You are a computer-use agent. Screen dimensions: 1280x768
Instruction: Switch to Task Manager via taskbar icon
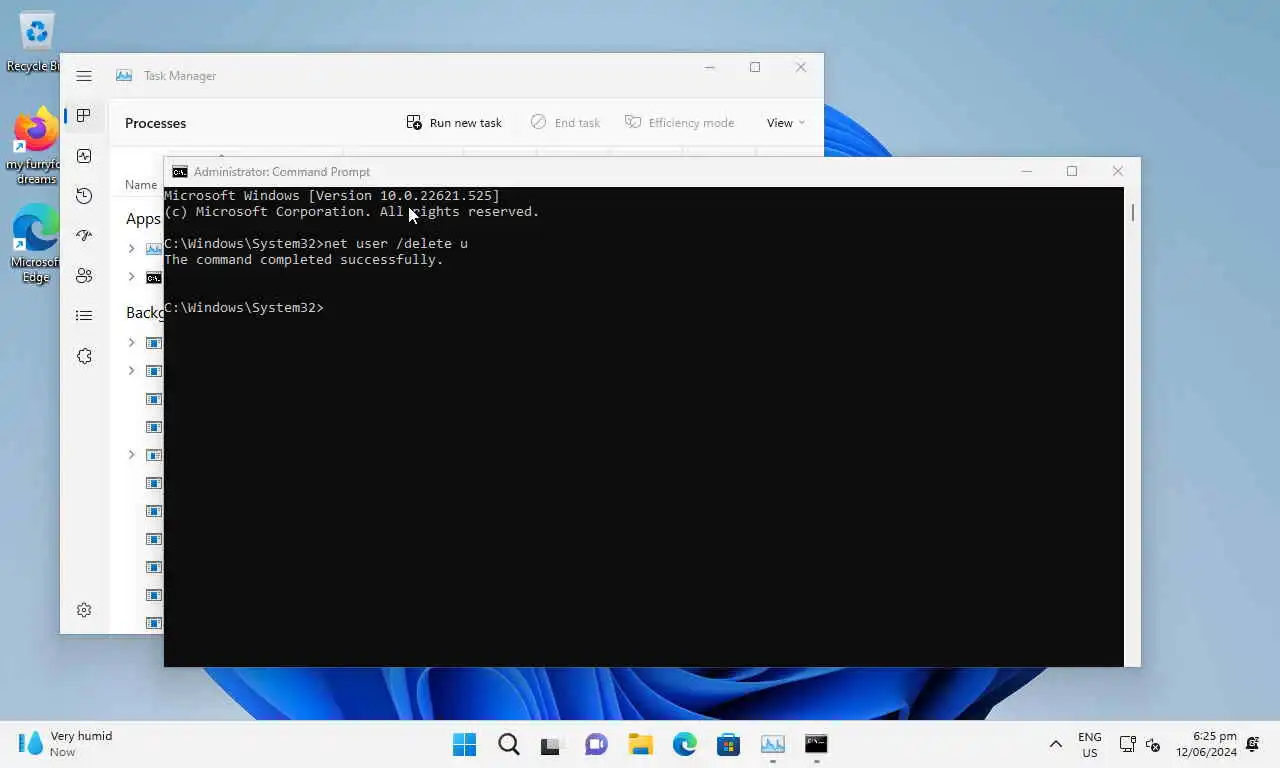tap(772, 744)
